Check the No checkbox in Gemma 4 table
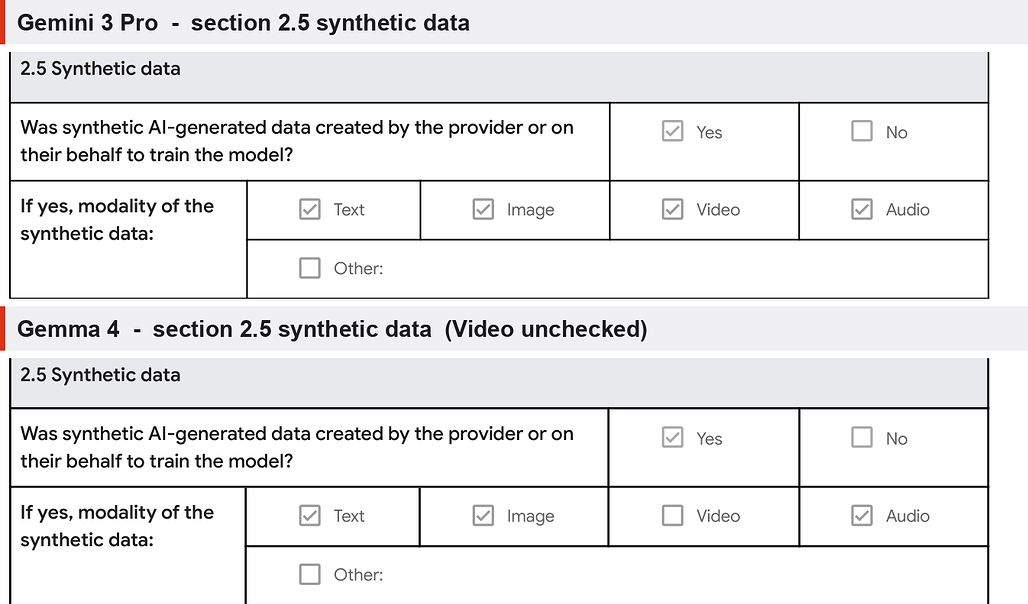 pos(861,437)
